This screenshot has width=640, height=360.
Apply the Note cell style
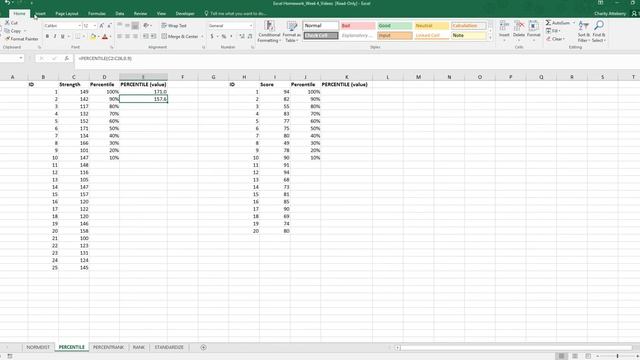469,36
